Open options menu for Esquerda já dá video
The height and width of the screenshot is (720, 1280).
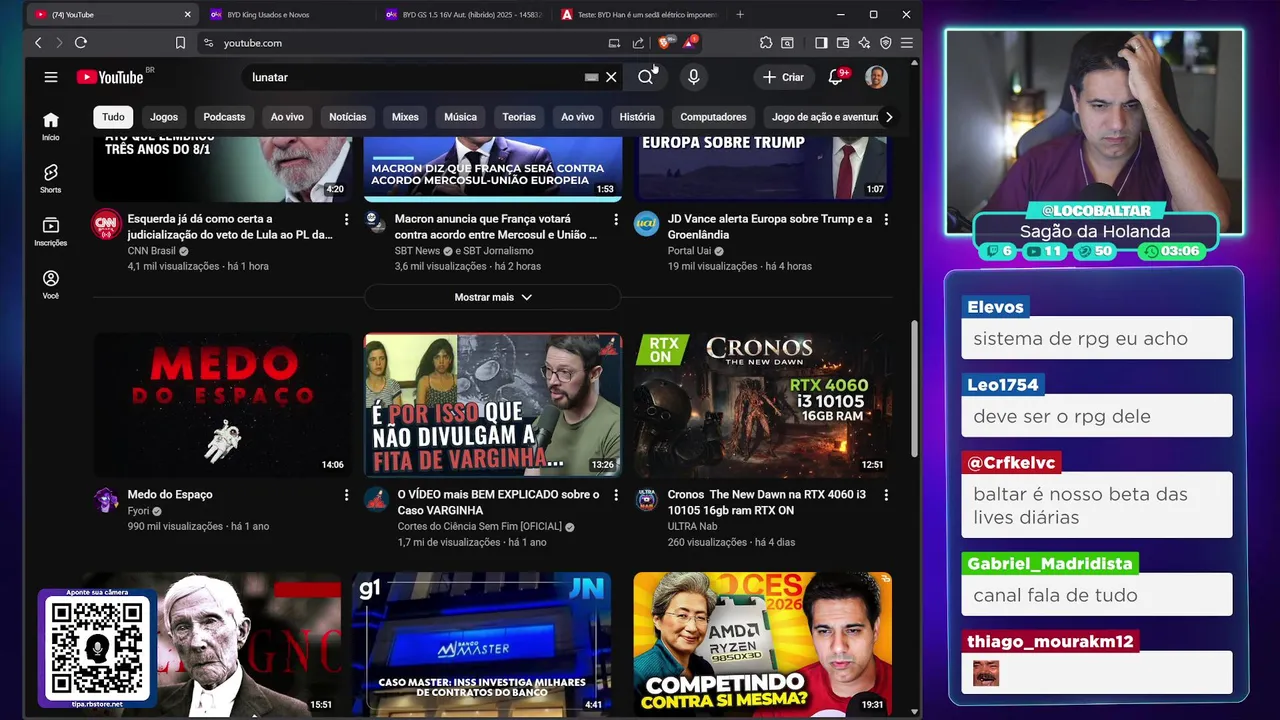pyautogui.click(x=347, y=219)
